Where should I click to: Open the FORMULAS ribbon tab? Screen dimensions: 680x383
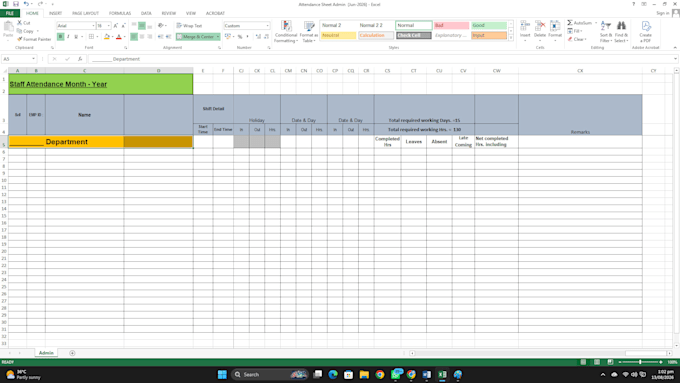click(120, 13)
